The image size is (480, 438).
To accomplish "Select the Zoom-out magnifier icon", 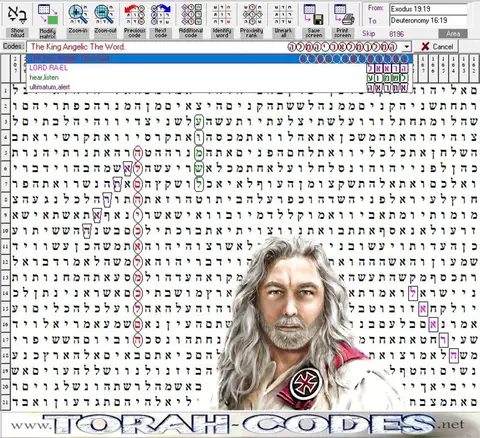I will click(x=105, y=14).
